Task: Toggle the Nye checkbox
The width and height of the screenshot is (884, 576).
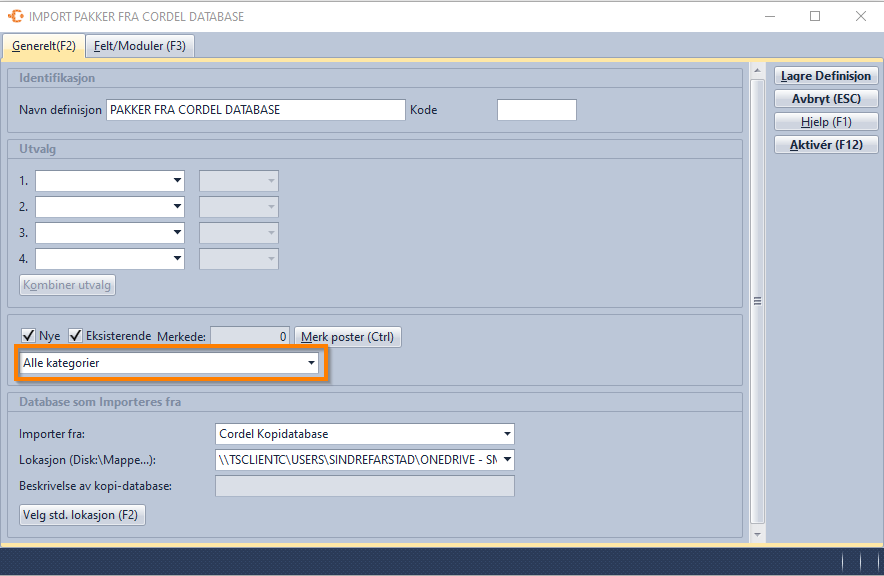Action: coord(29,336)
